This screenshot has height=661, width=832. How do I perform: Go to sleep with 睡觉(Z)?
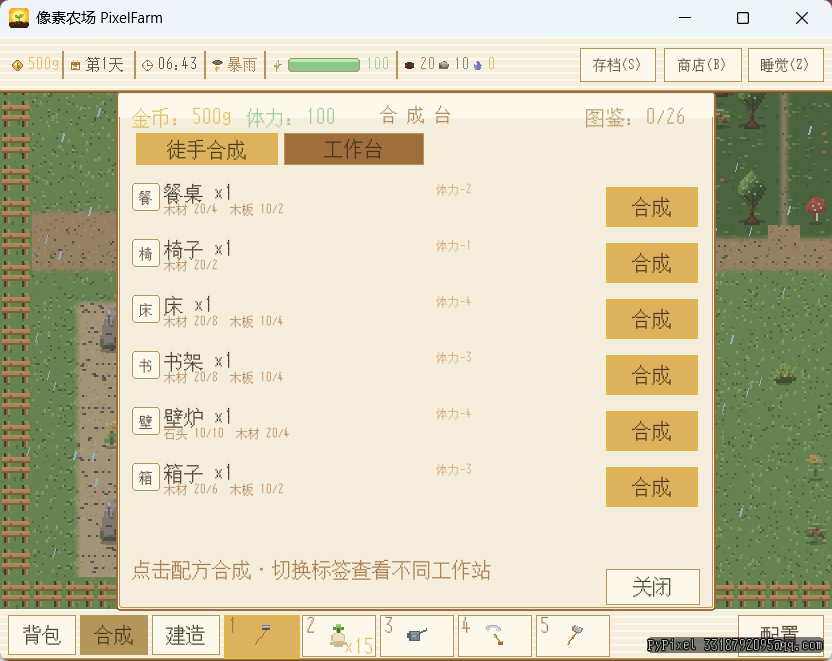click(785, 65)
